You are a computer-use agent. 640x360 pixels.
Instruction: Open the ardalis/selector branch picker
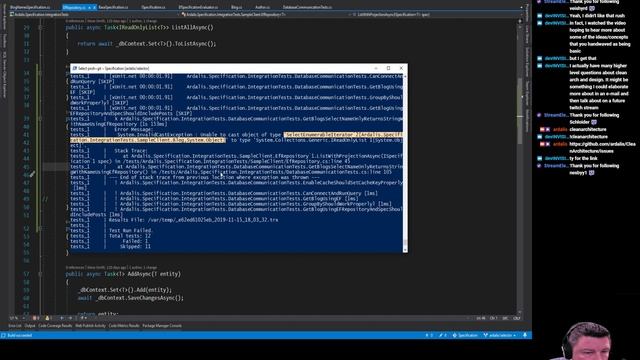coord(500,336)
